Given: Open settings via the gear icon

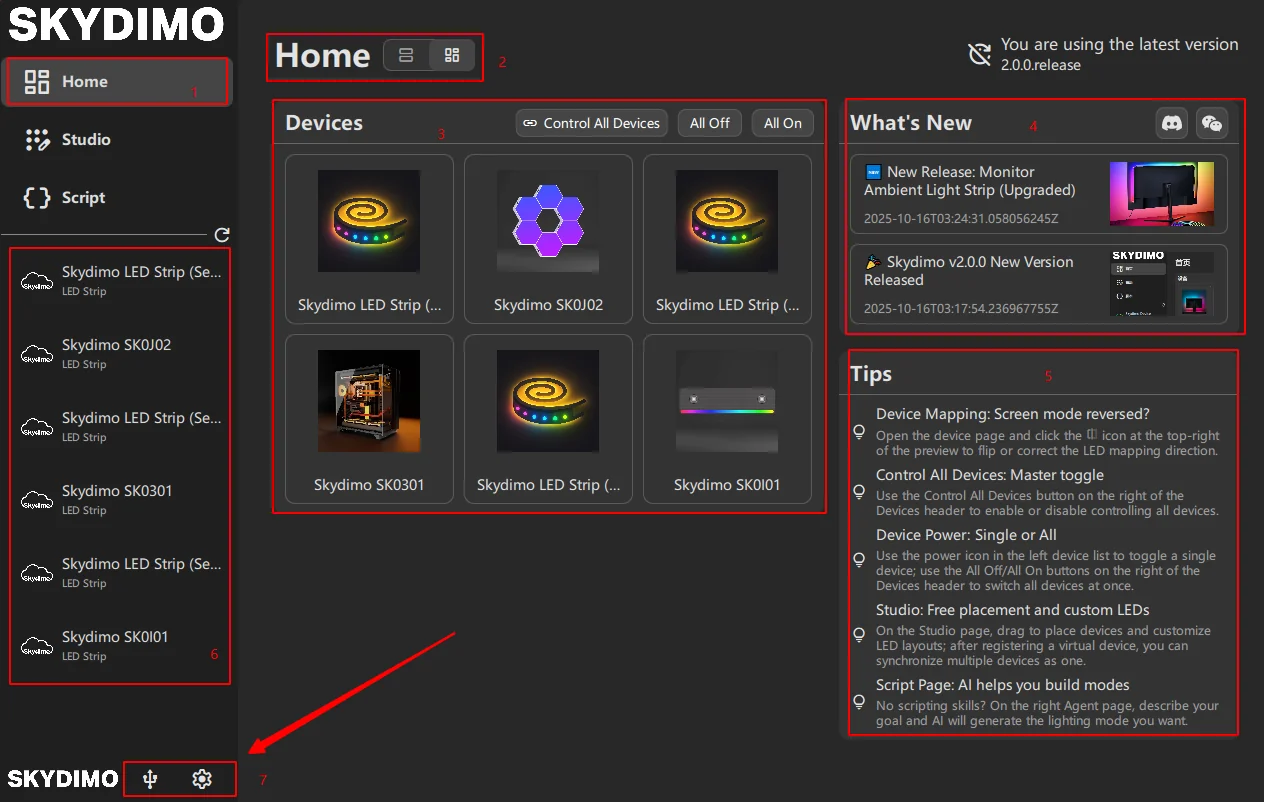Looking at the screenshot, I should coord(202,779).
